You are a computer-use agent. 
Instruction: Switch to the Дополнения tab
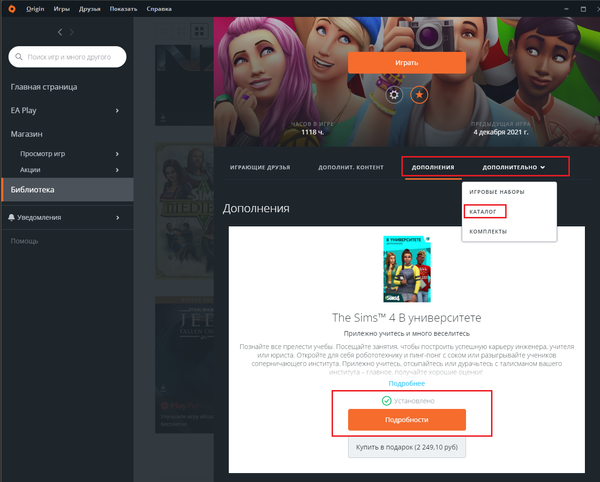433,167
